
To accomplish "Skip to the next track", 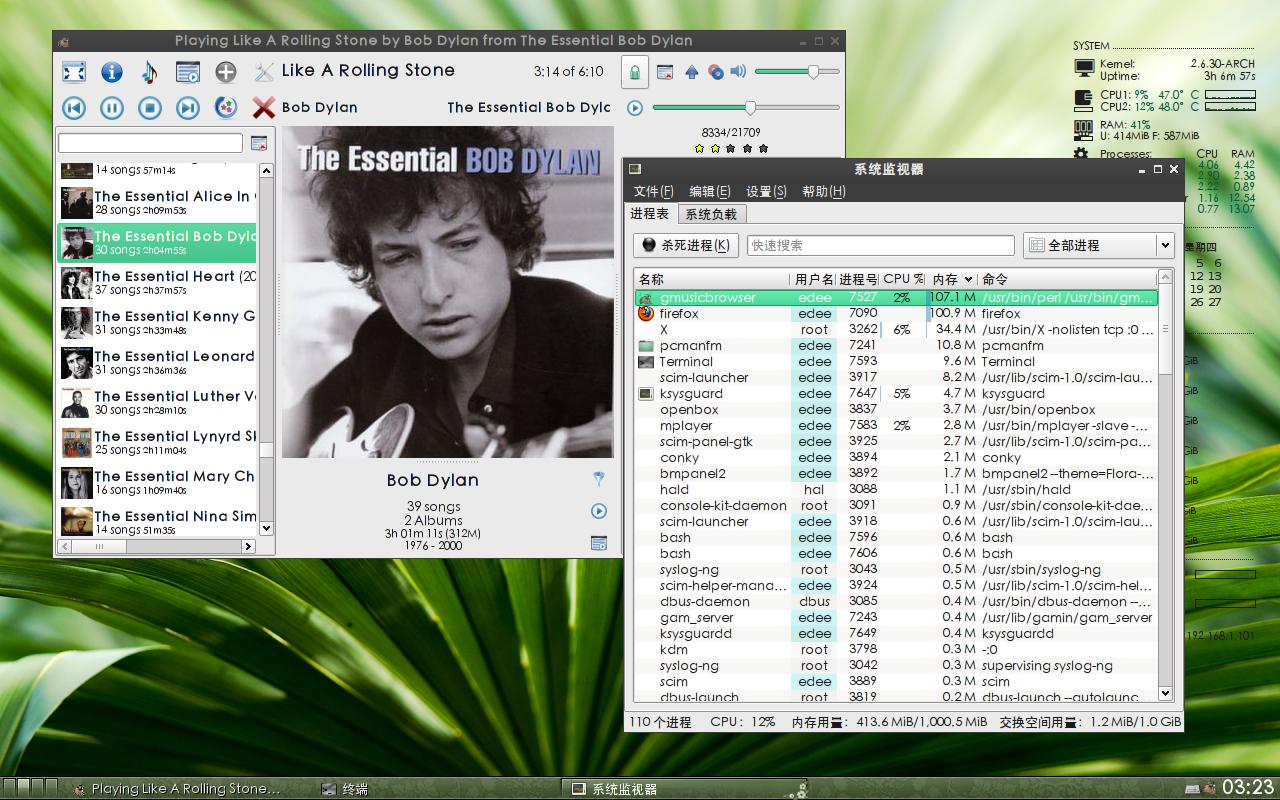I will 188,108.
